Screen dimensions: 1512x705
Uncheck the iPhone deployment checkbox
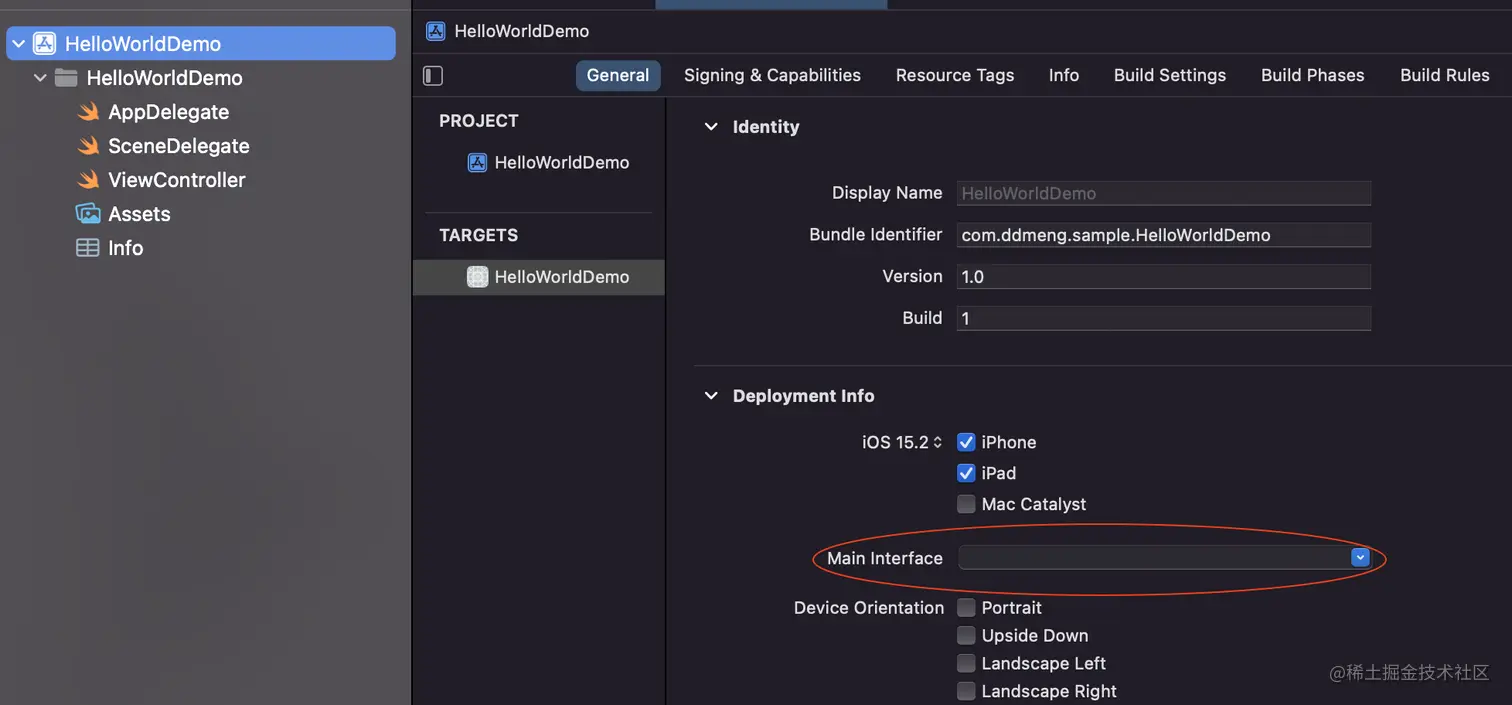(966, 441)
